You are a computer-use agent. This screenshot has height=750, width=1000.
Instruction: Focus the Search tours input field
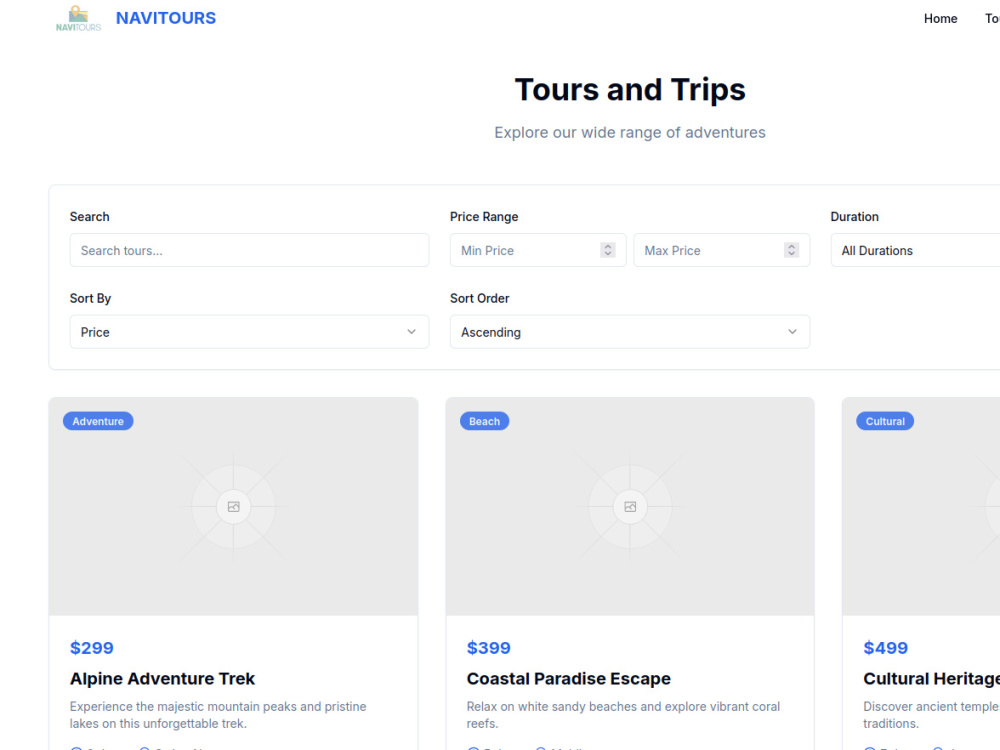point(249,250)
